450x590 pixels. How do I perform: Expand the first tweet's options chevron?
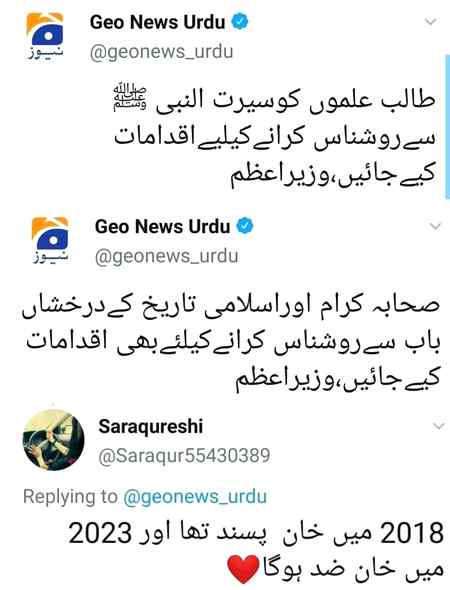tap(430, 21)
